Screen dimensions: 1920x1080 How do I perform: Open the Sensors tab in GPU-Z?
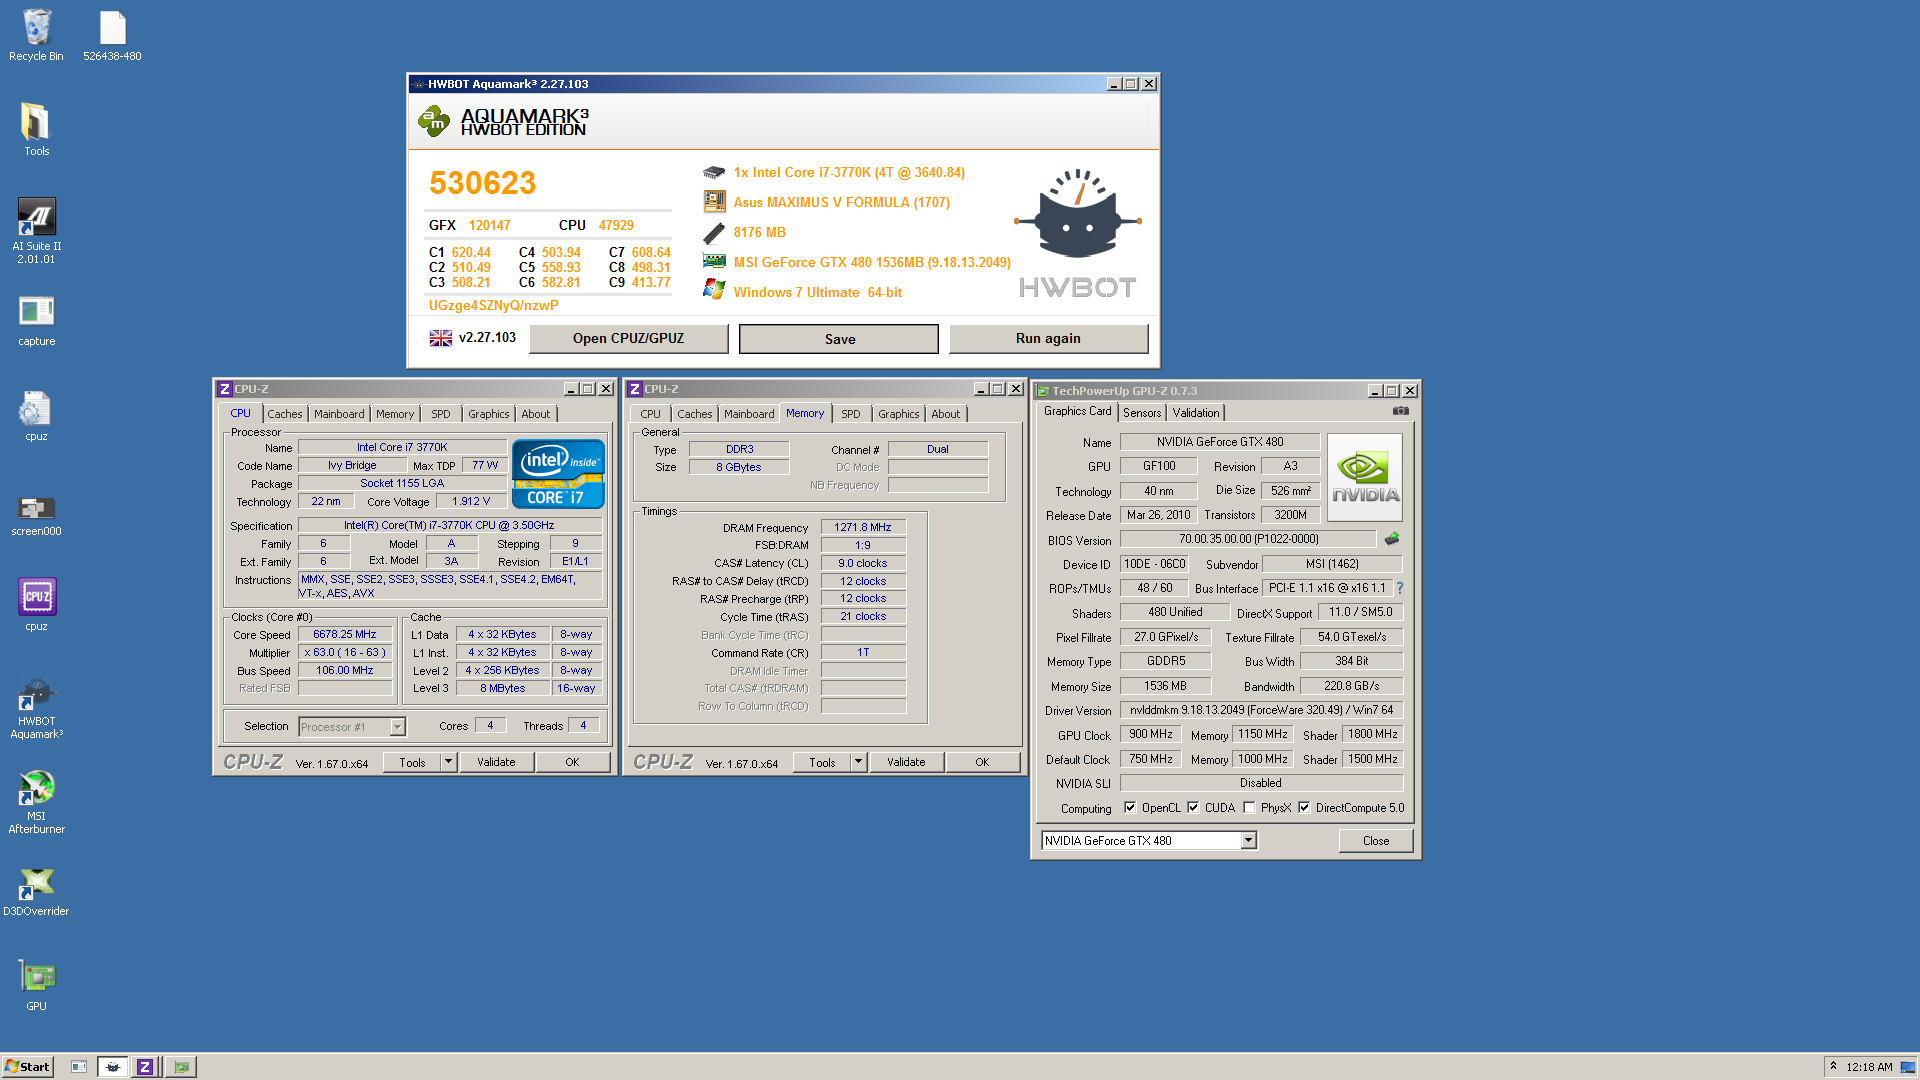(x=1142, y=413)
